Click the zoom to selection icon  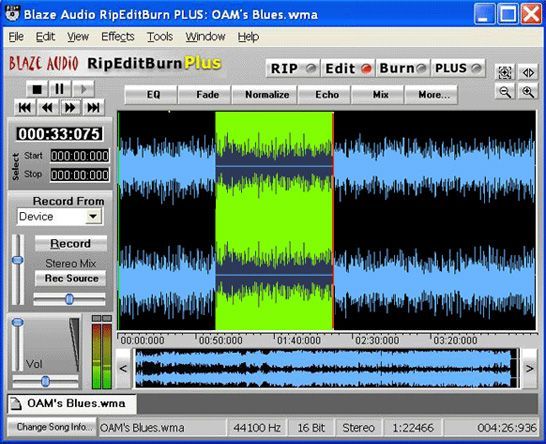pos(505,72)
